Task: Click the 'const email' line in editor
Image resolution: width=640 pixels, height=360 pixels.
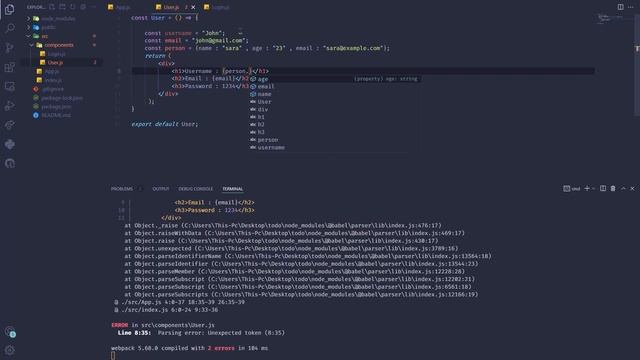Action: tap(196, 40)
